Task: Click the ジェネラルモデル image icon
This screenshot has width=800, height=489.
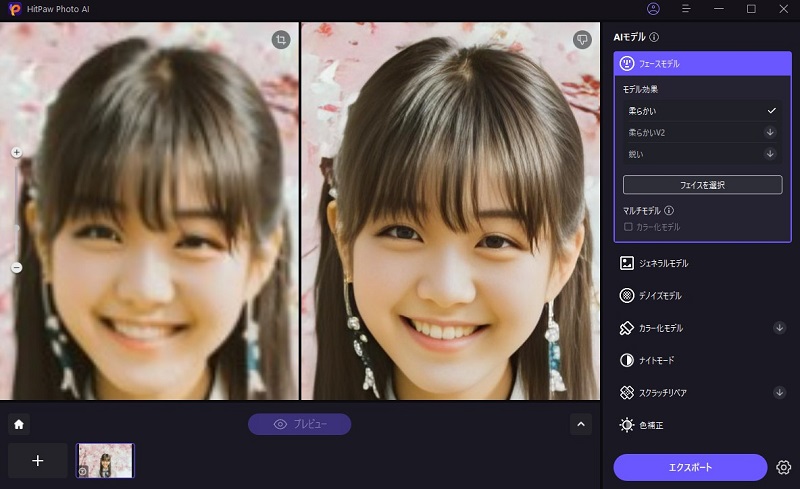Action: pyautogui.click(x=627, y=263)
